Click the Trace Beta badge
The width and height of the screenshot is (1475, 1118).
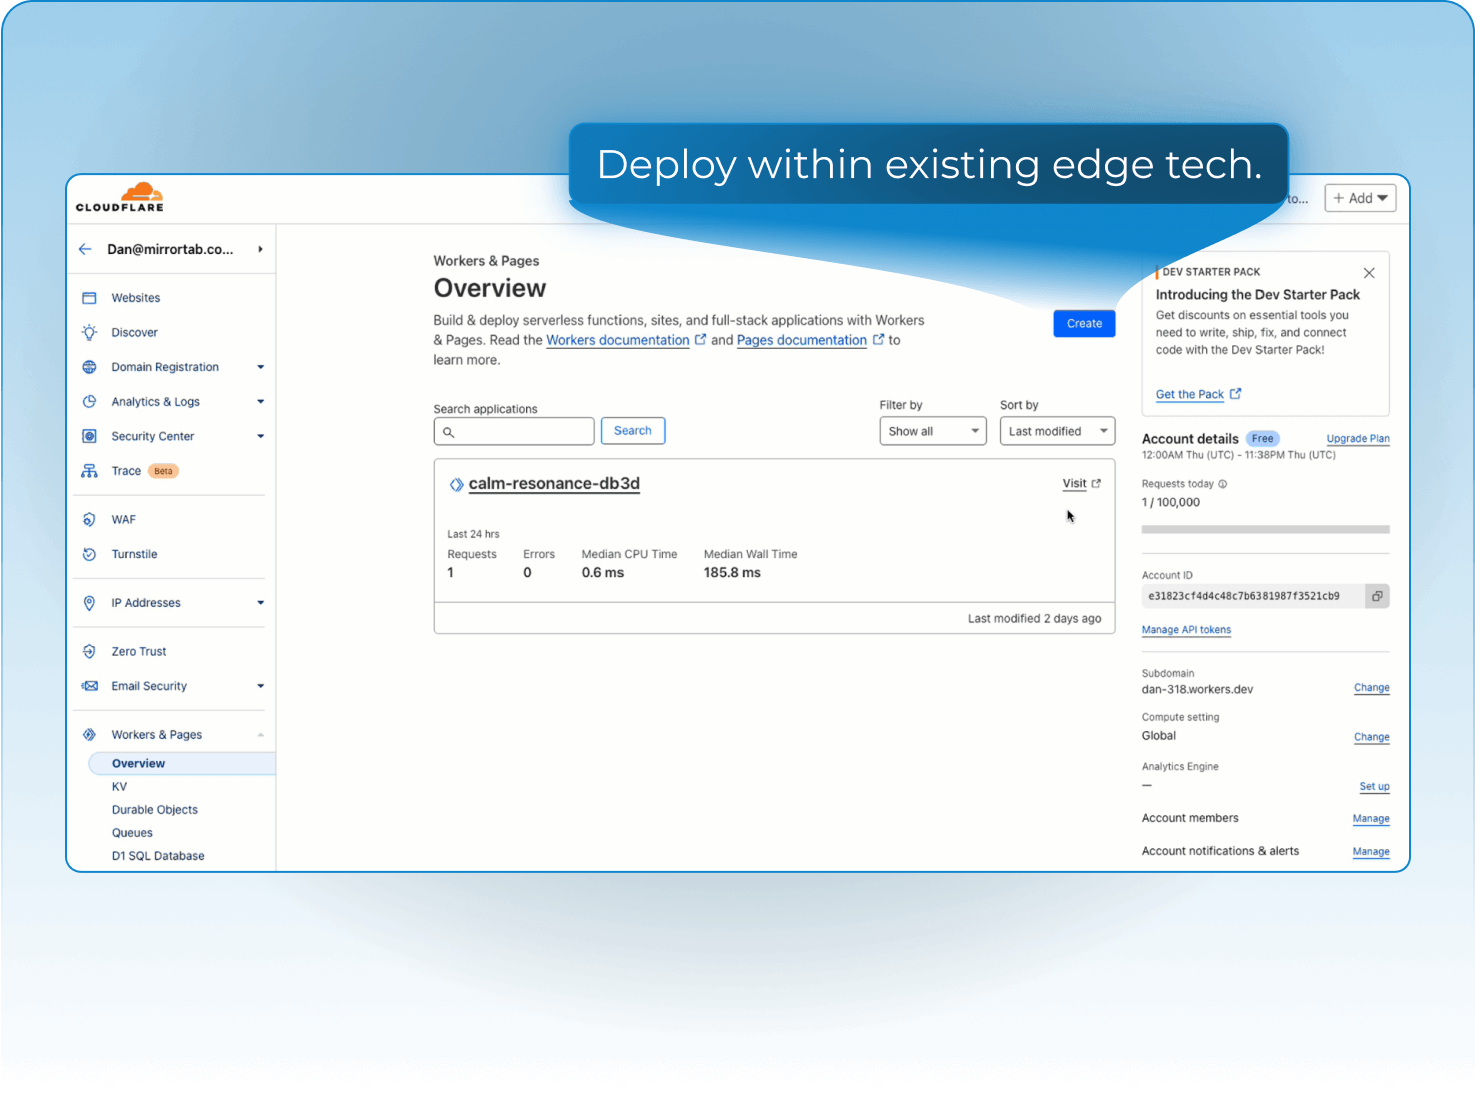point(163,471)
